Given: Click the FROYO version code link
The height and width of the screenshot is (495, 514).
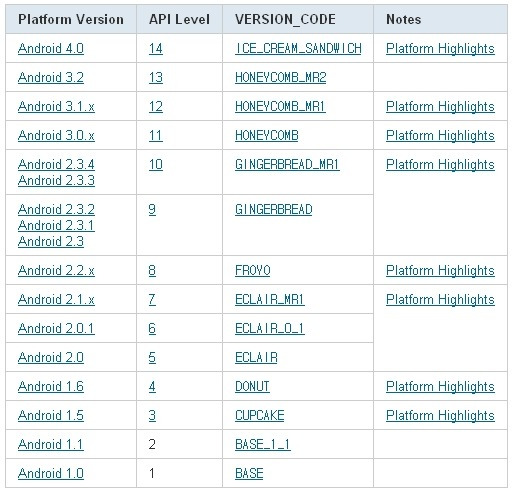Looking at the screenshot, I should tap(253, 270).
